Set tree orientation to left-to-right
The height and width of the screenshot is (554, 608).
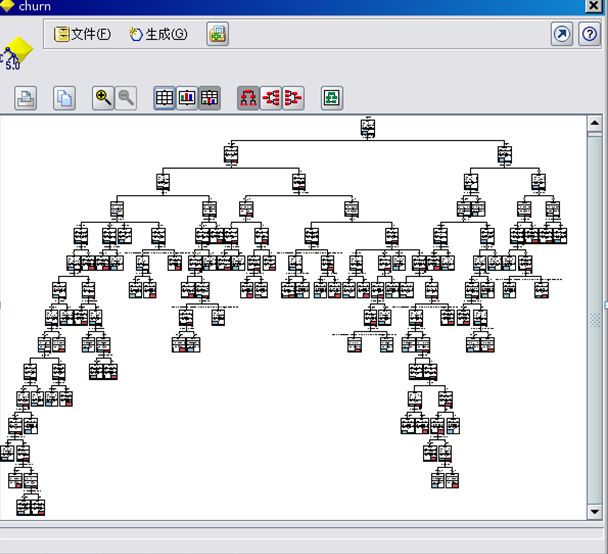tap(271, 98)
